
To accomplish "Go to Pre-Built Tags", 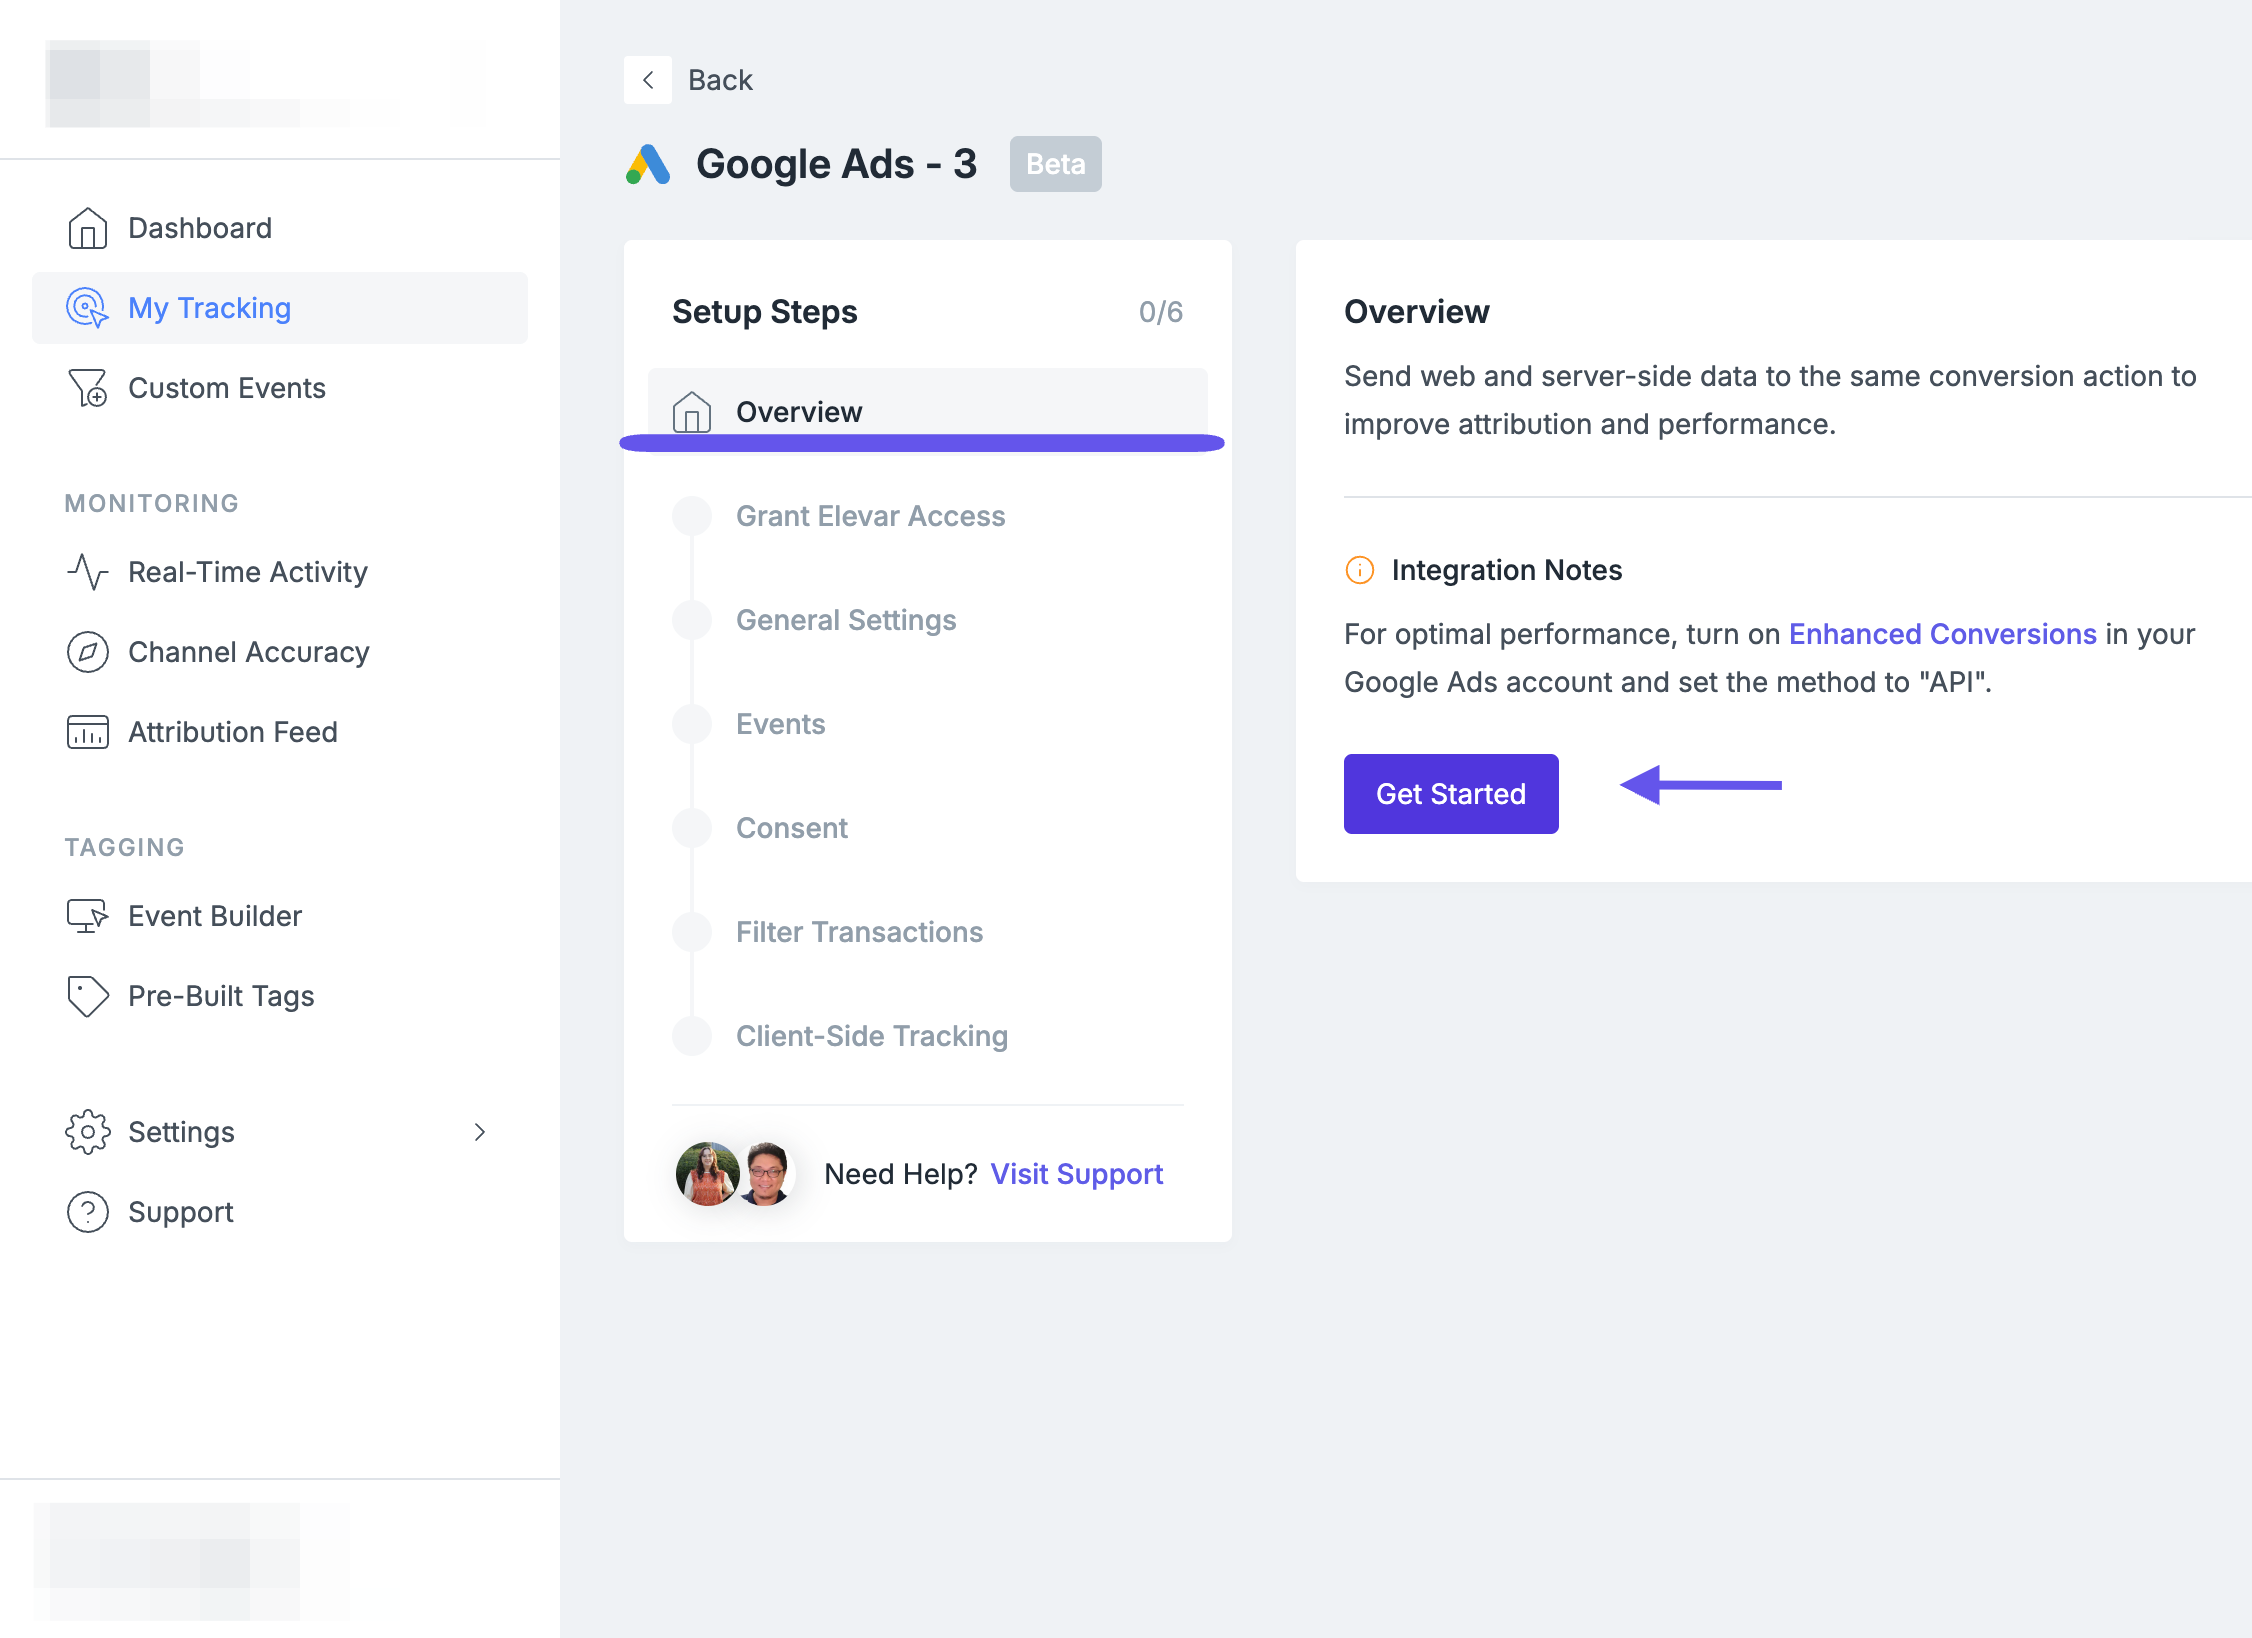I will click(x=280, y=996).
